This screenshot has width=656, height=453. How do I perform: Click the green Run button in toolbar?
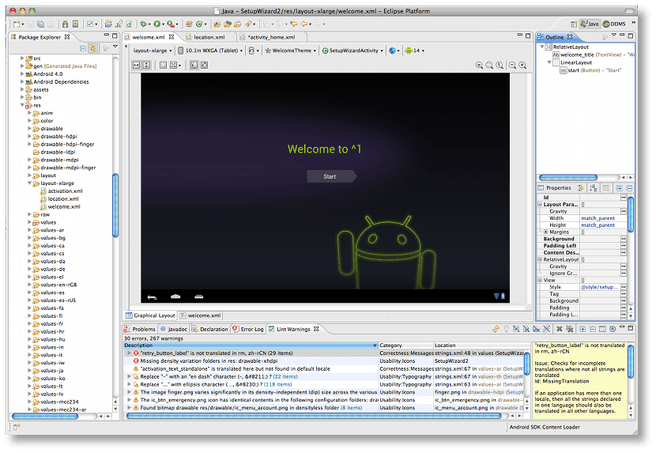[x=157, y=24]
